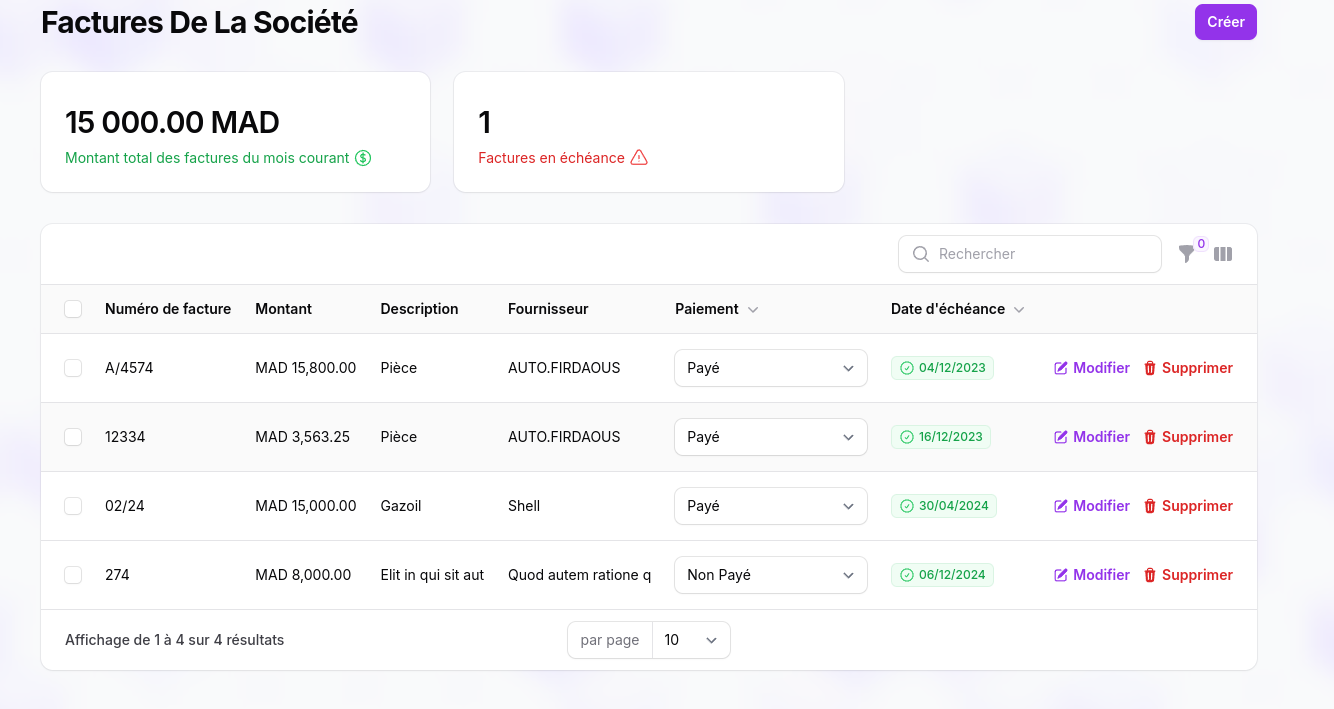Open the payment status dropdown for invoice 274
The width and height of the screenshot is (1334, 709).
click(x=770, y=575)
